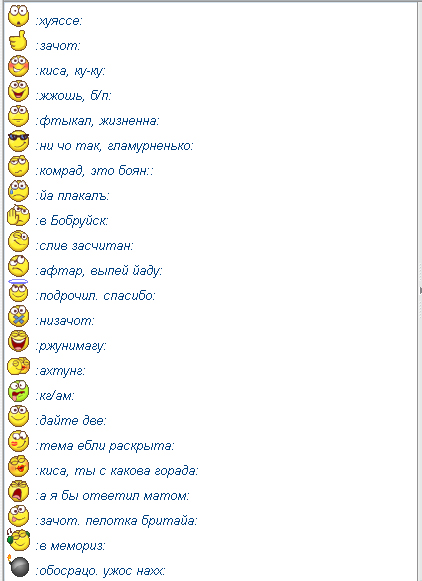Click the :ахтунг: emoticon label
The width and height of the screenshot is (422, 581).
[x=60, y=371]
